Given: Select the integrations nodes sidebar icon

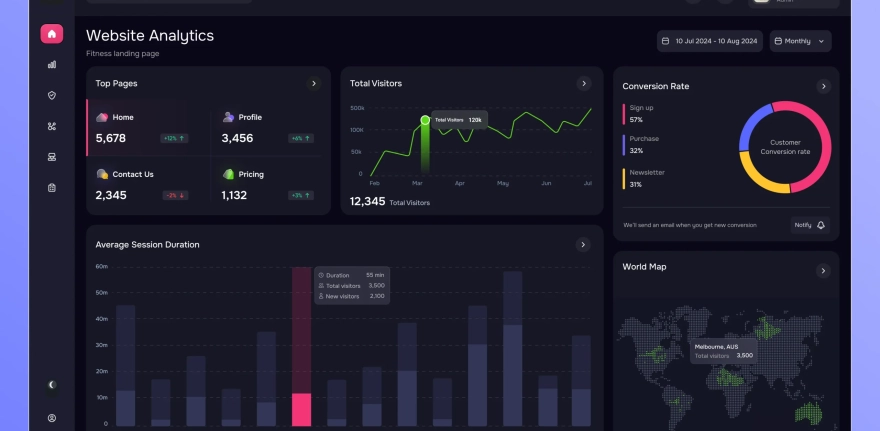Looking at the screenshot, I should pyautogui.click(x=52, y=126).
